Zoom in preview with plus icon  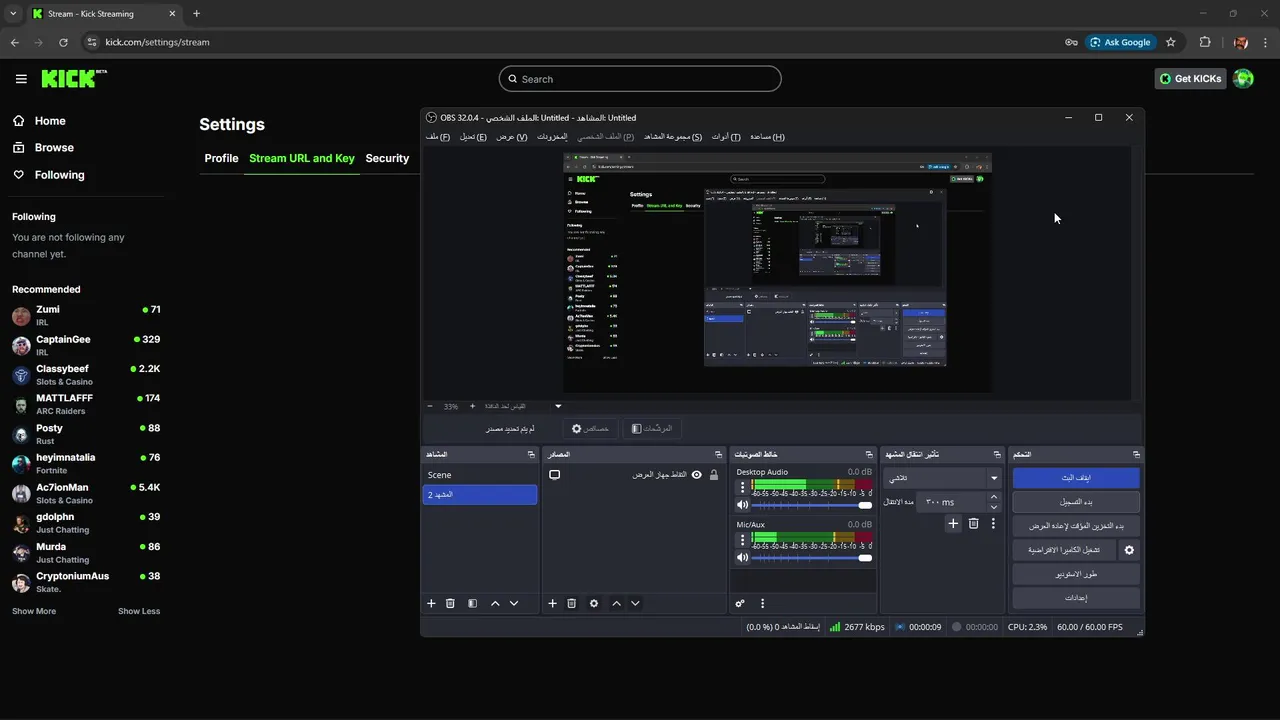point(472,406)
